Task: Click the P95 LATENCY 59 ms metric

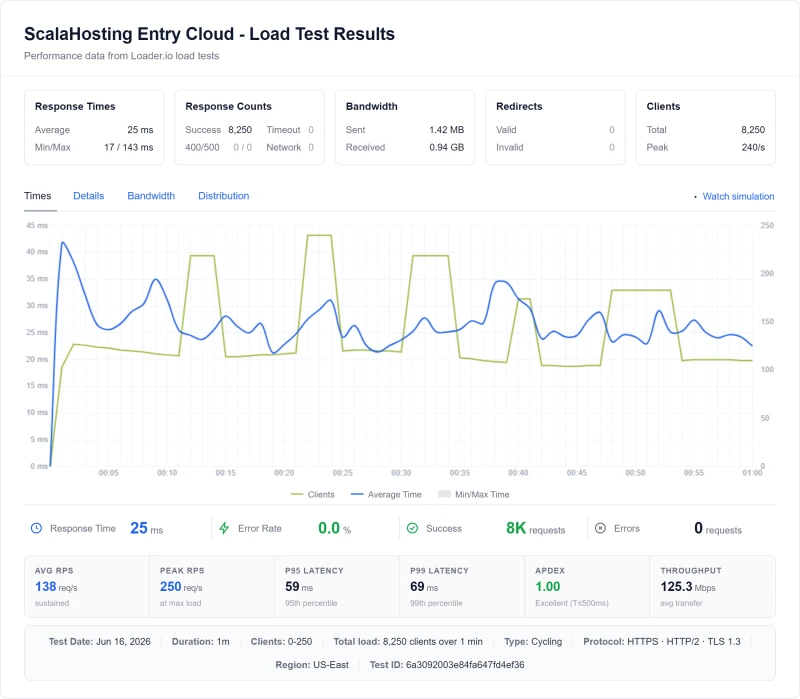Action: (299, 587)
